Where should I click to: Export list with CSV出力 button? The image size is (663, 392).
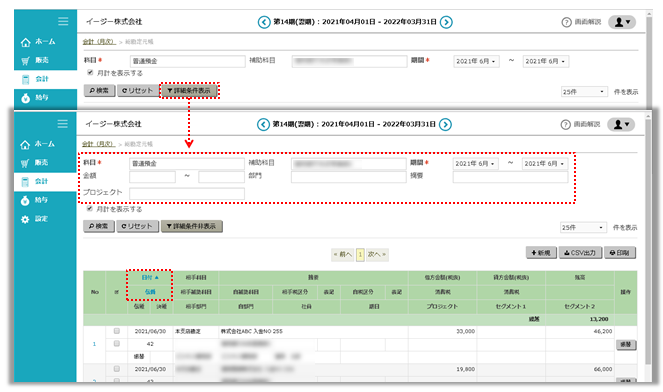(x=580, y=253)
